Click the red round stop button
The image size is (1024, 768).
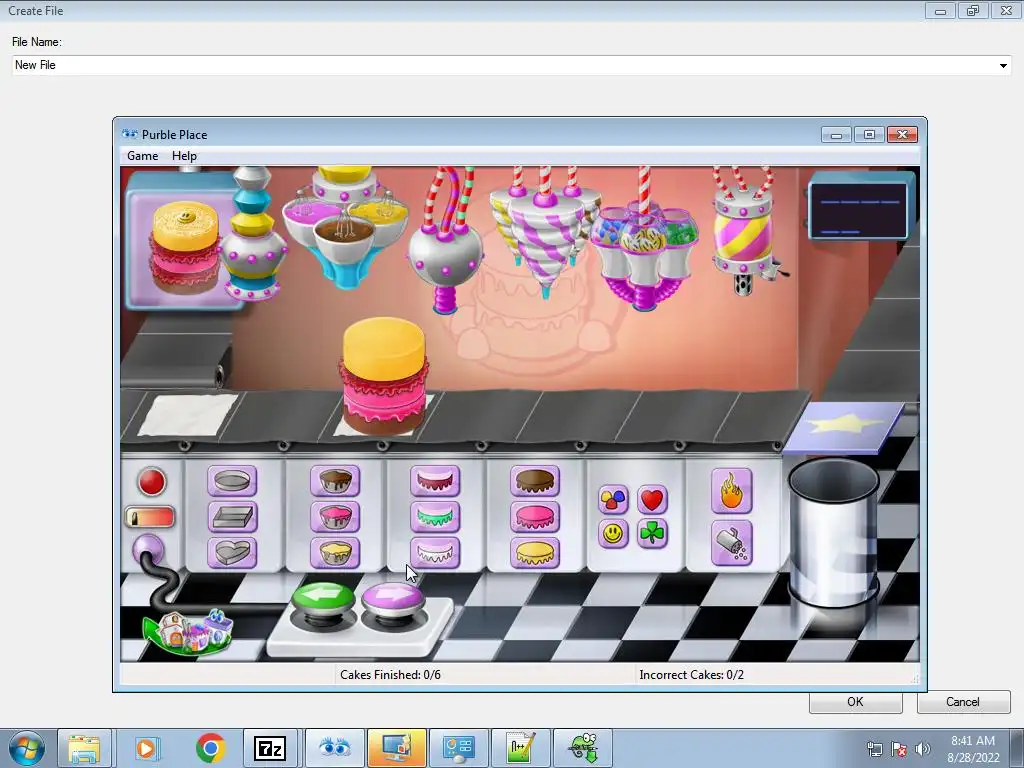tap(152, 482)
